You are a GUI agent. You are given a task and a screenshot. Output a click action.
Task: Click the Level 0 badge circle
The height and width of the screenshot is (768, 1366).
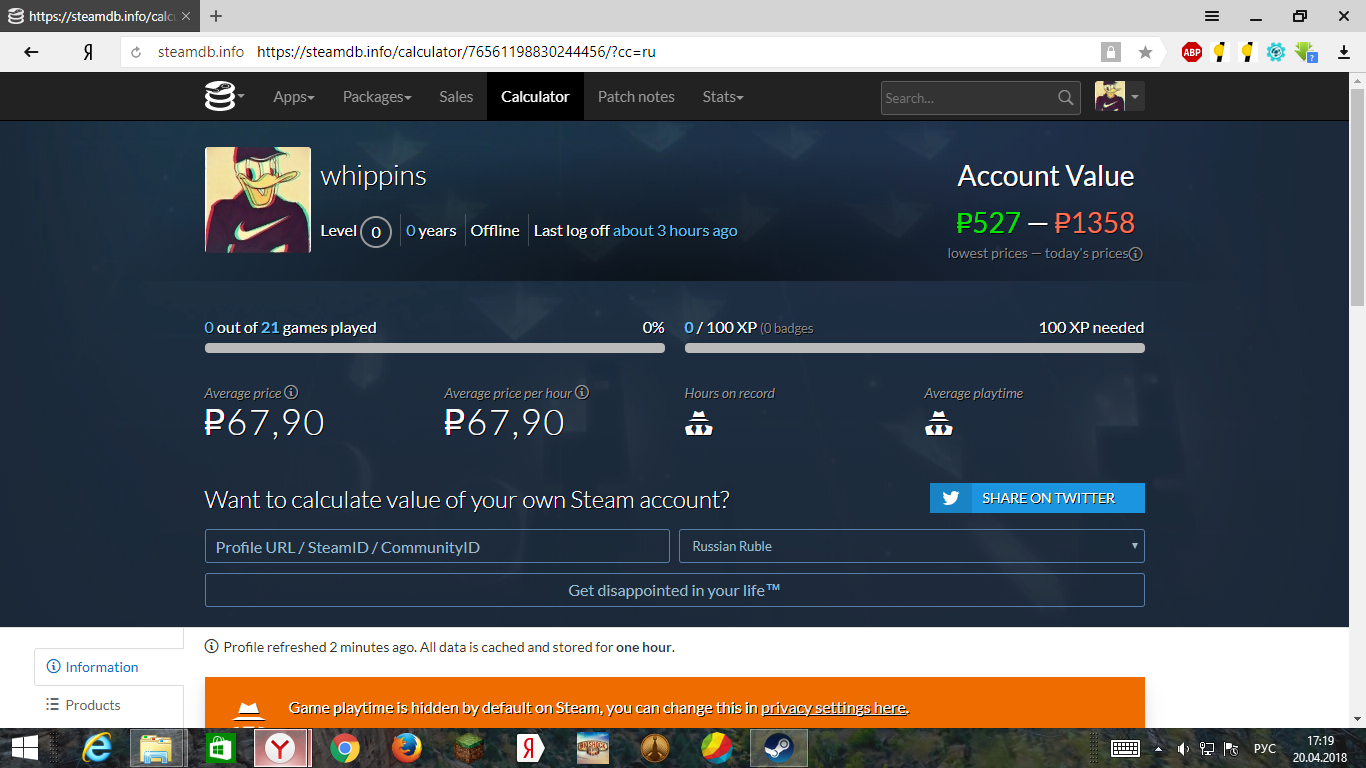coord(376,232)
